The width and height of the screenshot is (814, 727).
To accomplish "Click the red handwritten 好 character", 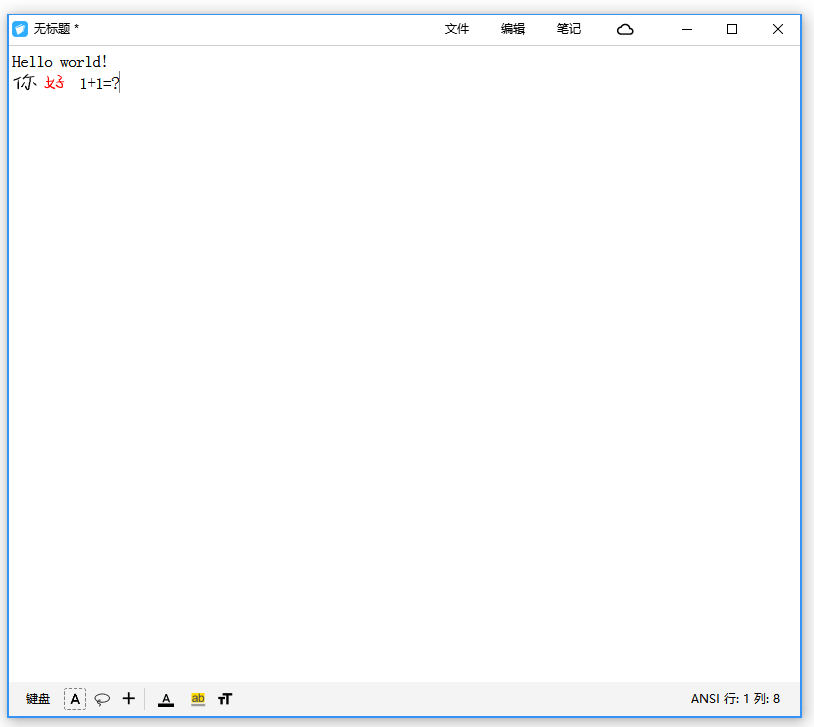I will (x=55, y=82).
